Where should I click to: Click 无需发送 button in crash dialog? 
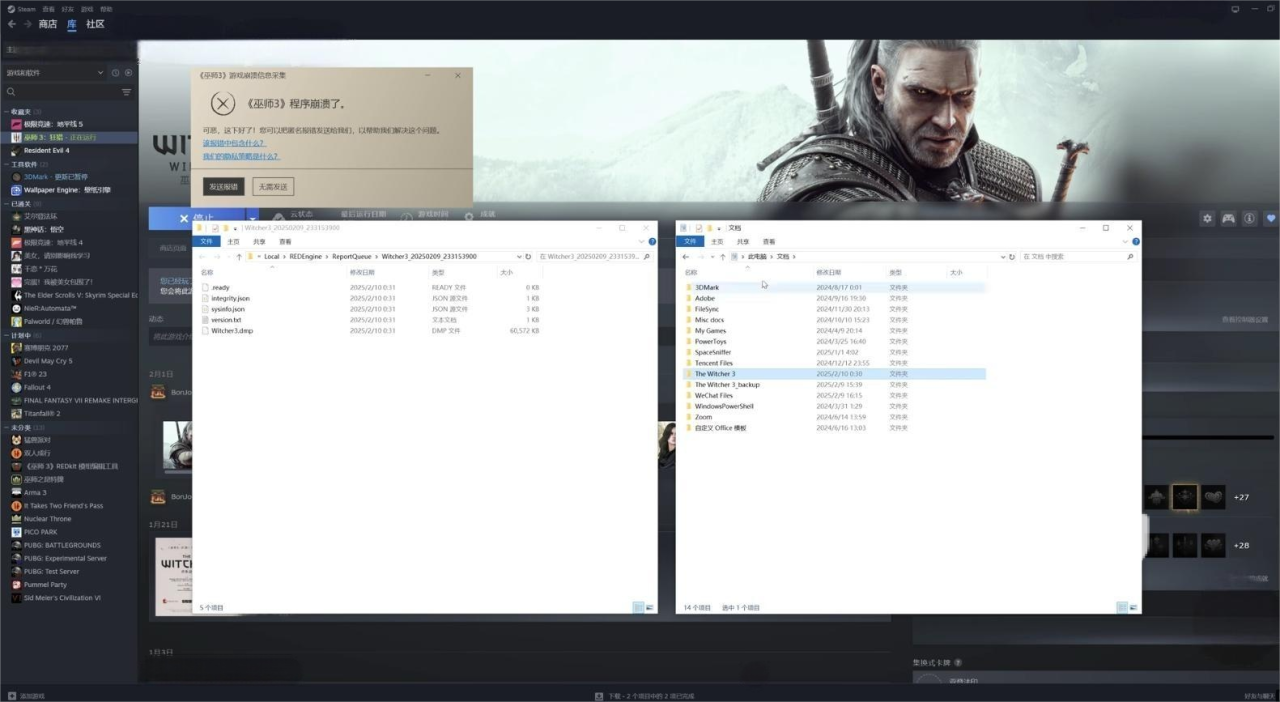(x=273, y=187)
